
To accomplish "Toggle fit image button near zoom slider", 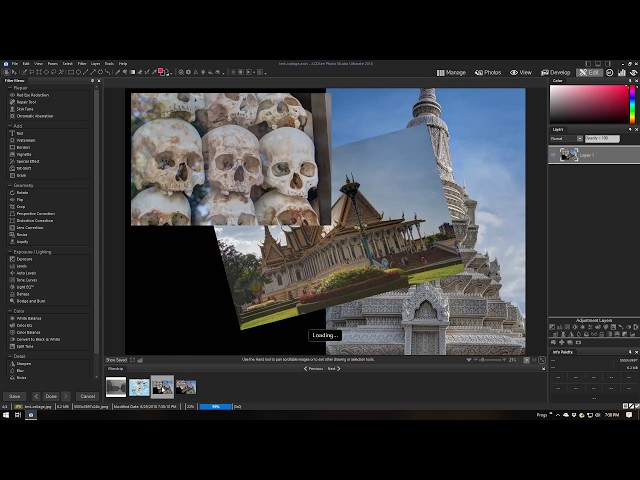I will click(527, 360).
